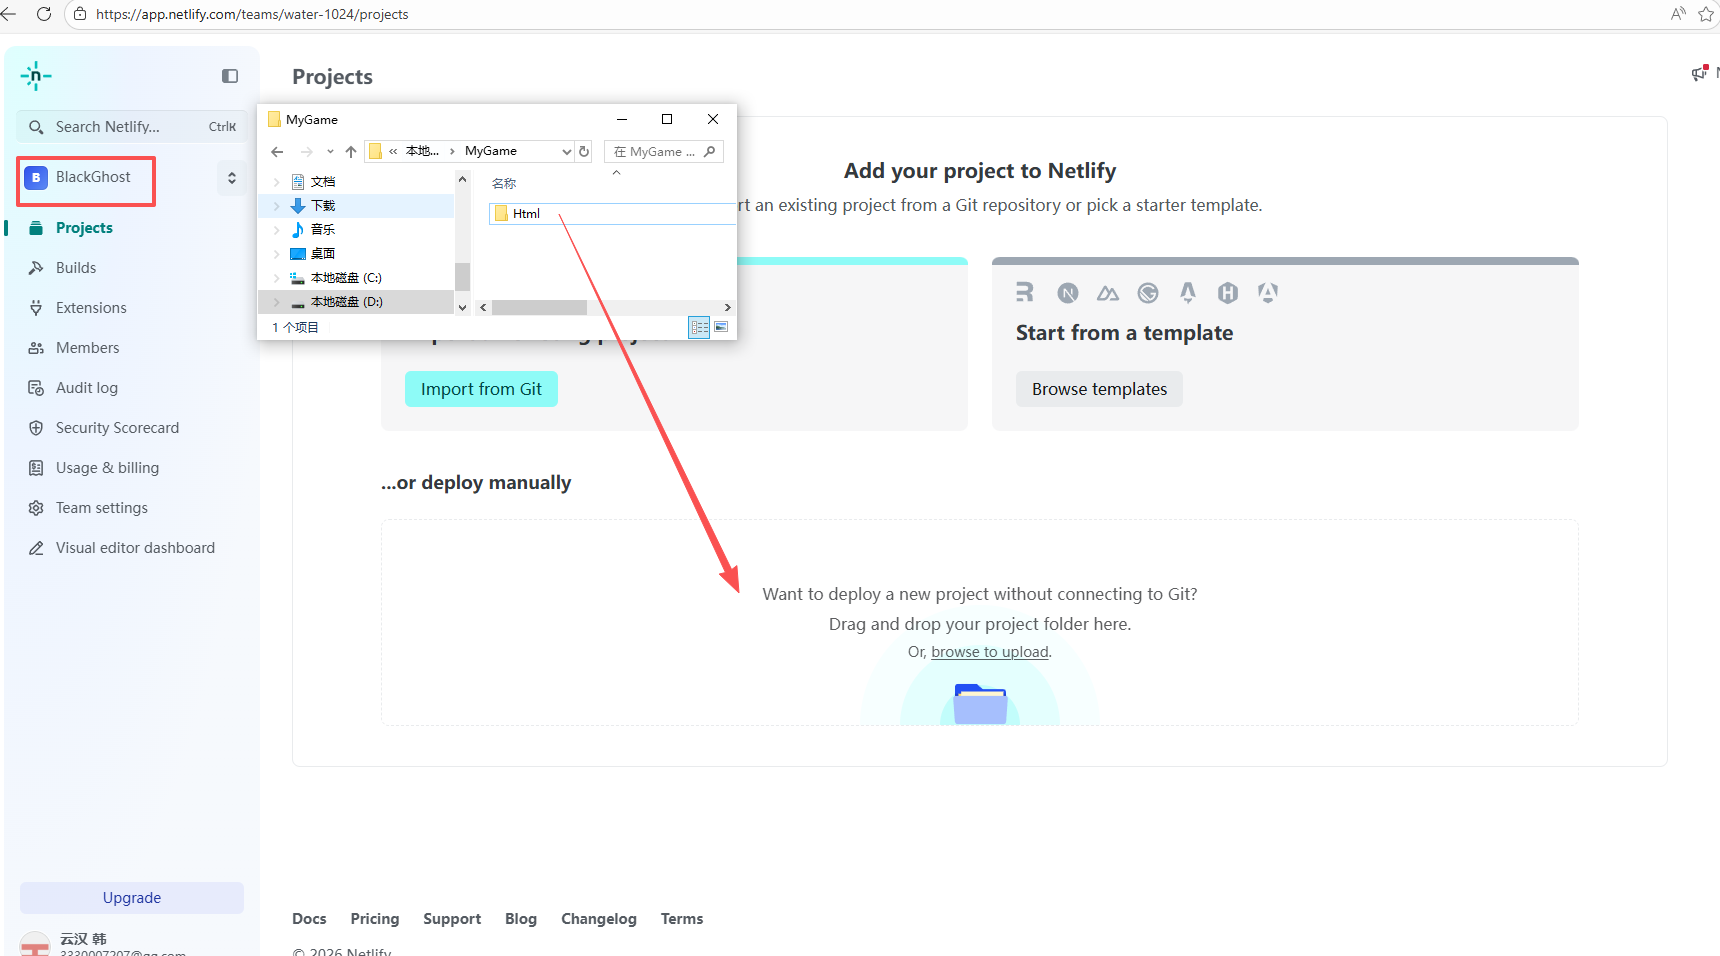This screenshot has height=956, width=1720.
Task: Click the browser address bar URL
Action: 252,14
